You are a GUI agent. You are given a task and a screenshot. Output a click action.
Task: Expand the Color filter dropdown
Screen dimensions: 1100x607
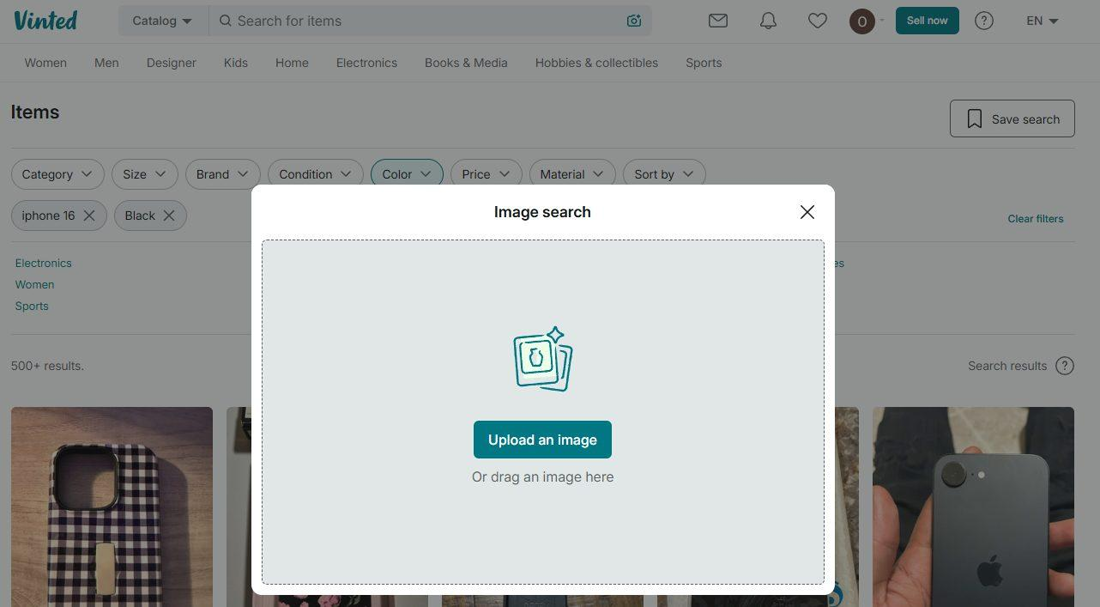coord(407,174)
